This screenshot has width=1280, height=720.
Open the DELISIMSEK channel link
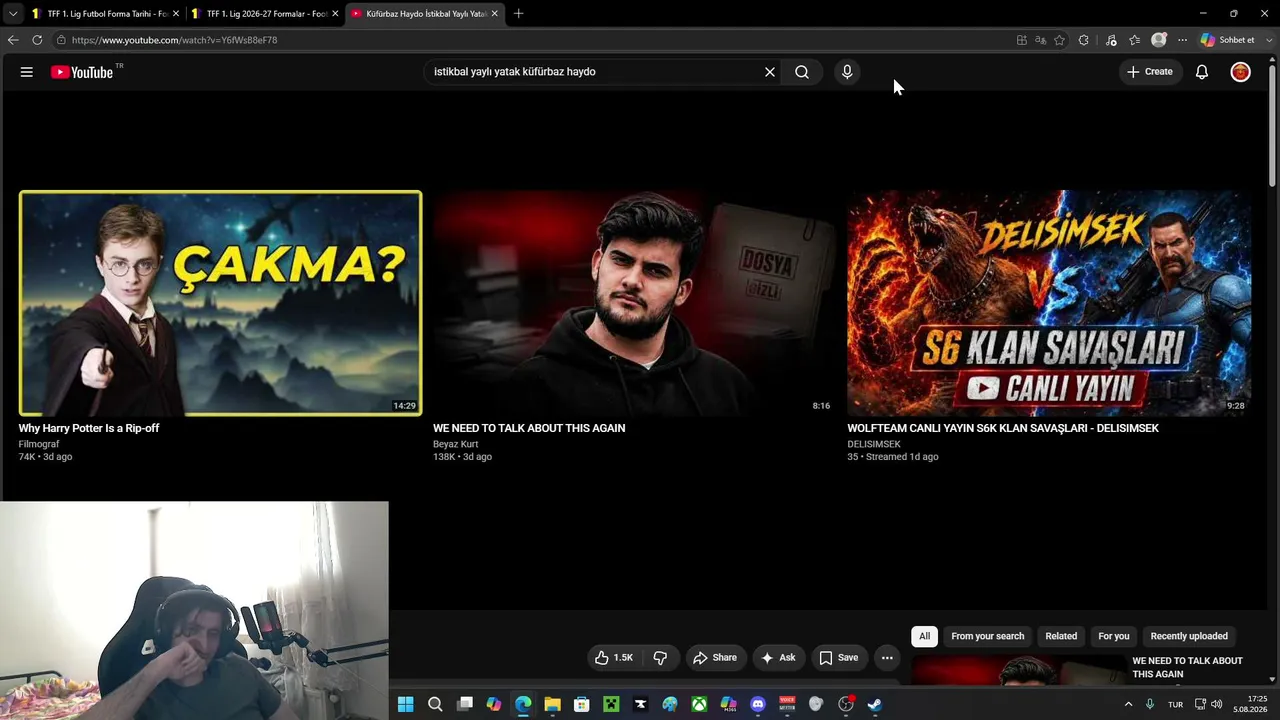(874, 444)
